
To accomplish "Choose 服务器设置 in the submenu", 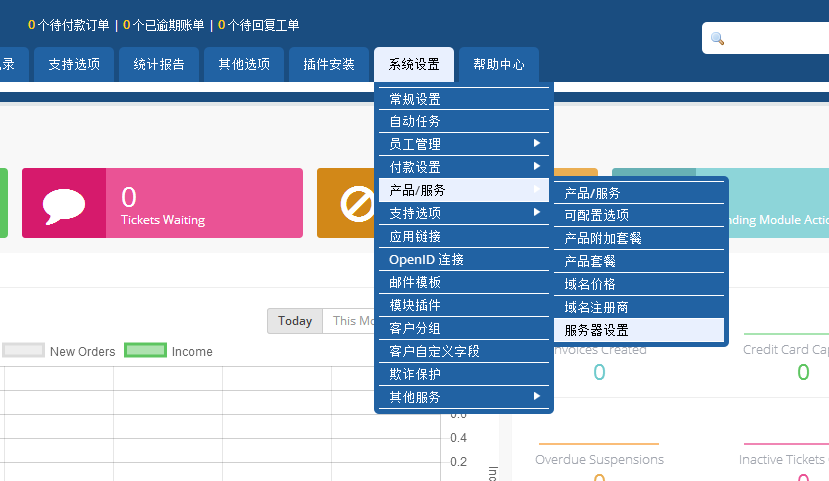I will click(x=639, y=330).
